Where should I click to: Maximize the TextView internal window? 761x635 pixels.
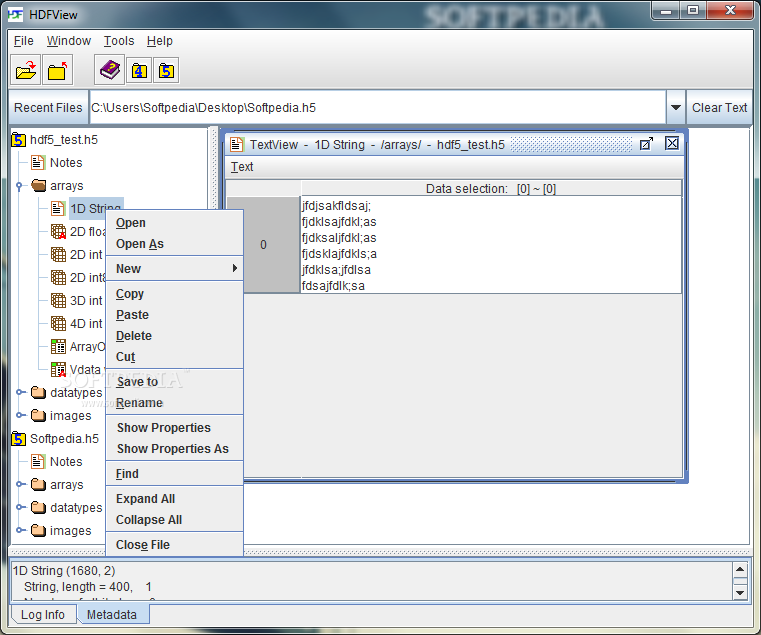click(x=646, y=144)
